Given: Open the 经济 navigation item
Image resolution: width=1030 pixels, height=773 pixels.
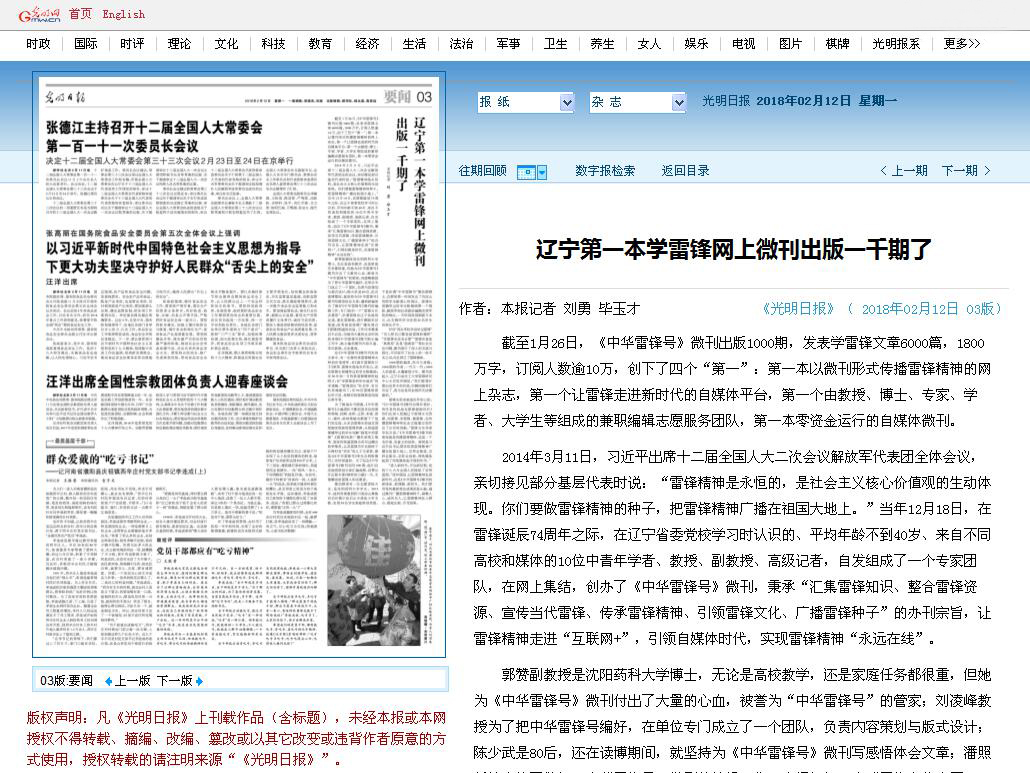Looking at the screenshot, I should [x=367, y=43].
